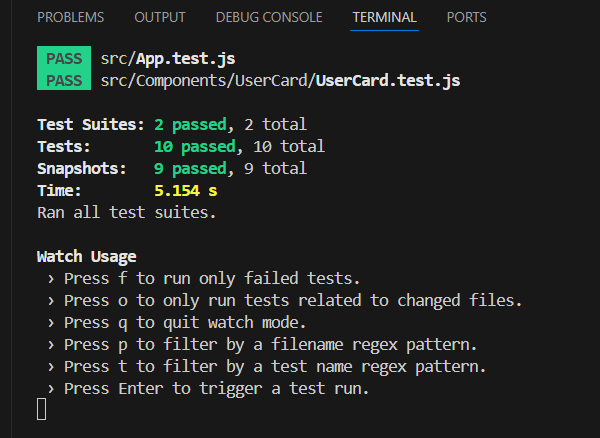This screenshot has height=438, width=600.
Task: Click the 5.154 s time value
Action: (x=185, y=190)
